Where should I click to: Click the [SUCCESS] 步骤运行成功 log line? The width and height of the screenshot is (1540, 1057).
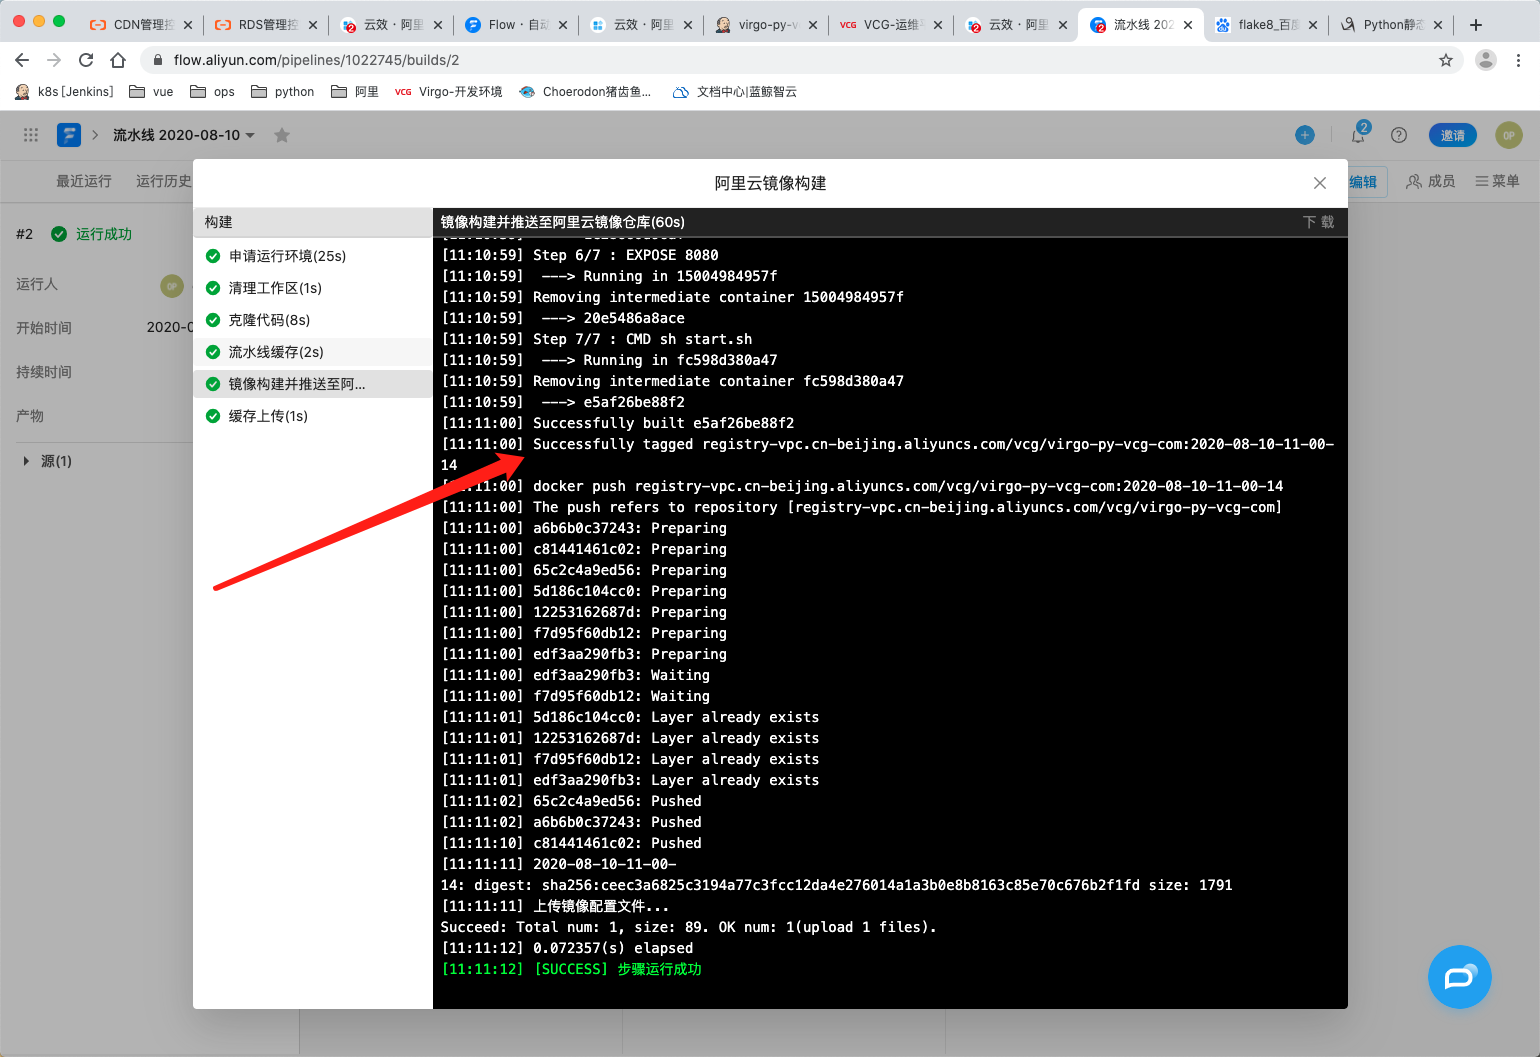tap(571, 969)
